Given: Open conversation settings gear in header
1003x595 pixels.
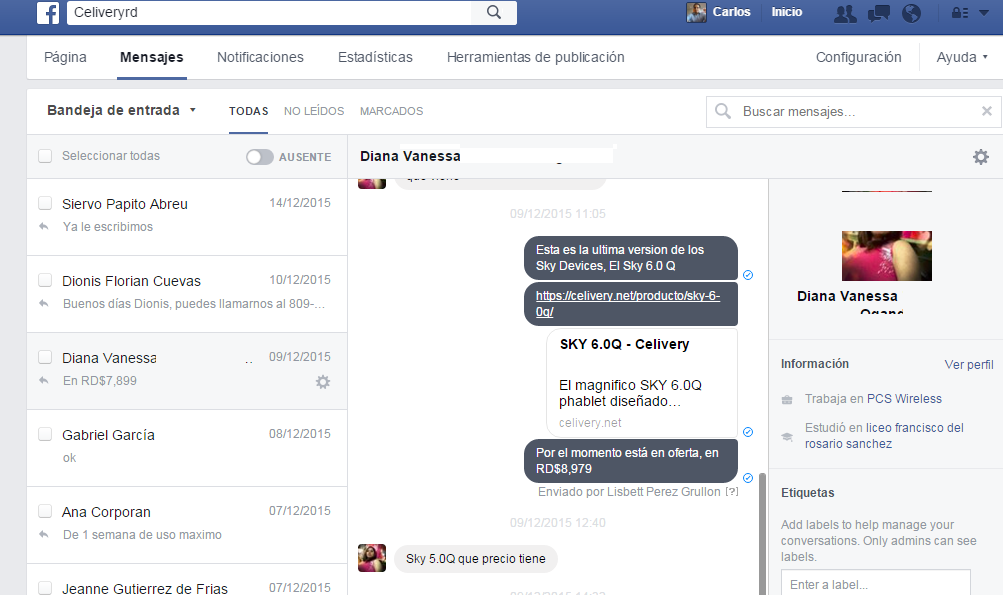Looking at the screenshot, I should click(x=981, y=157).
